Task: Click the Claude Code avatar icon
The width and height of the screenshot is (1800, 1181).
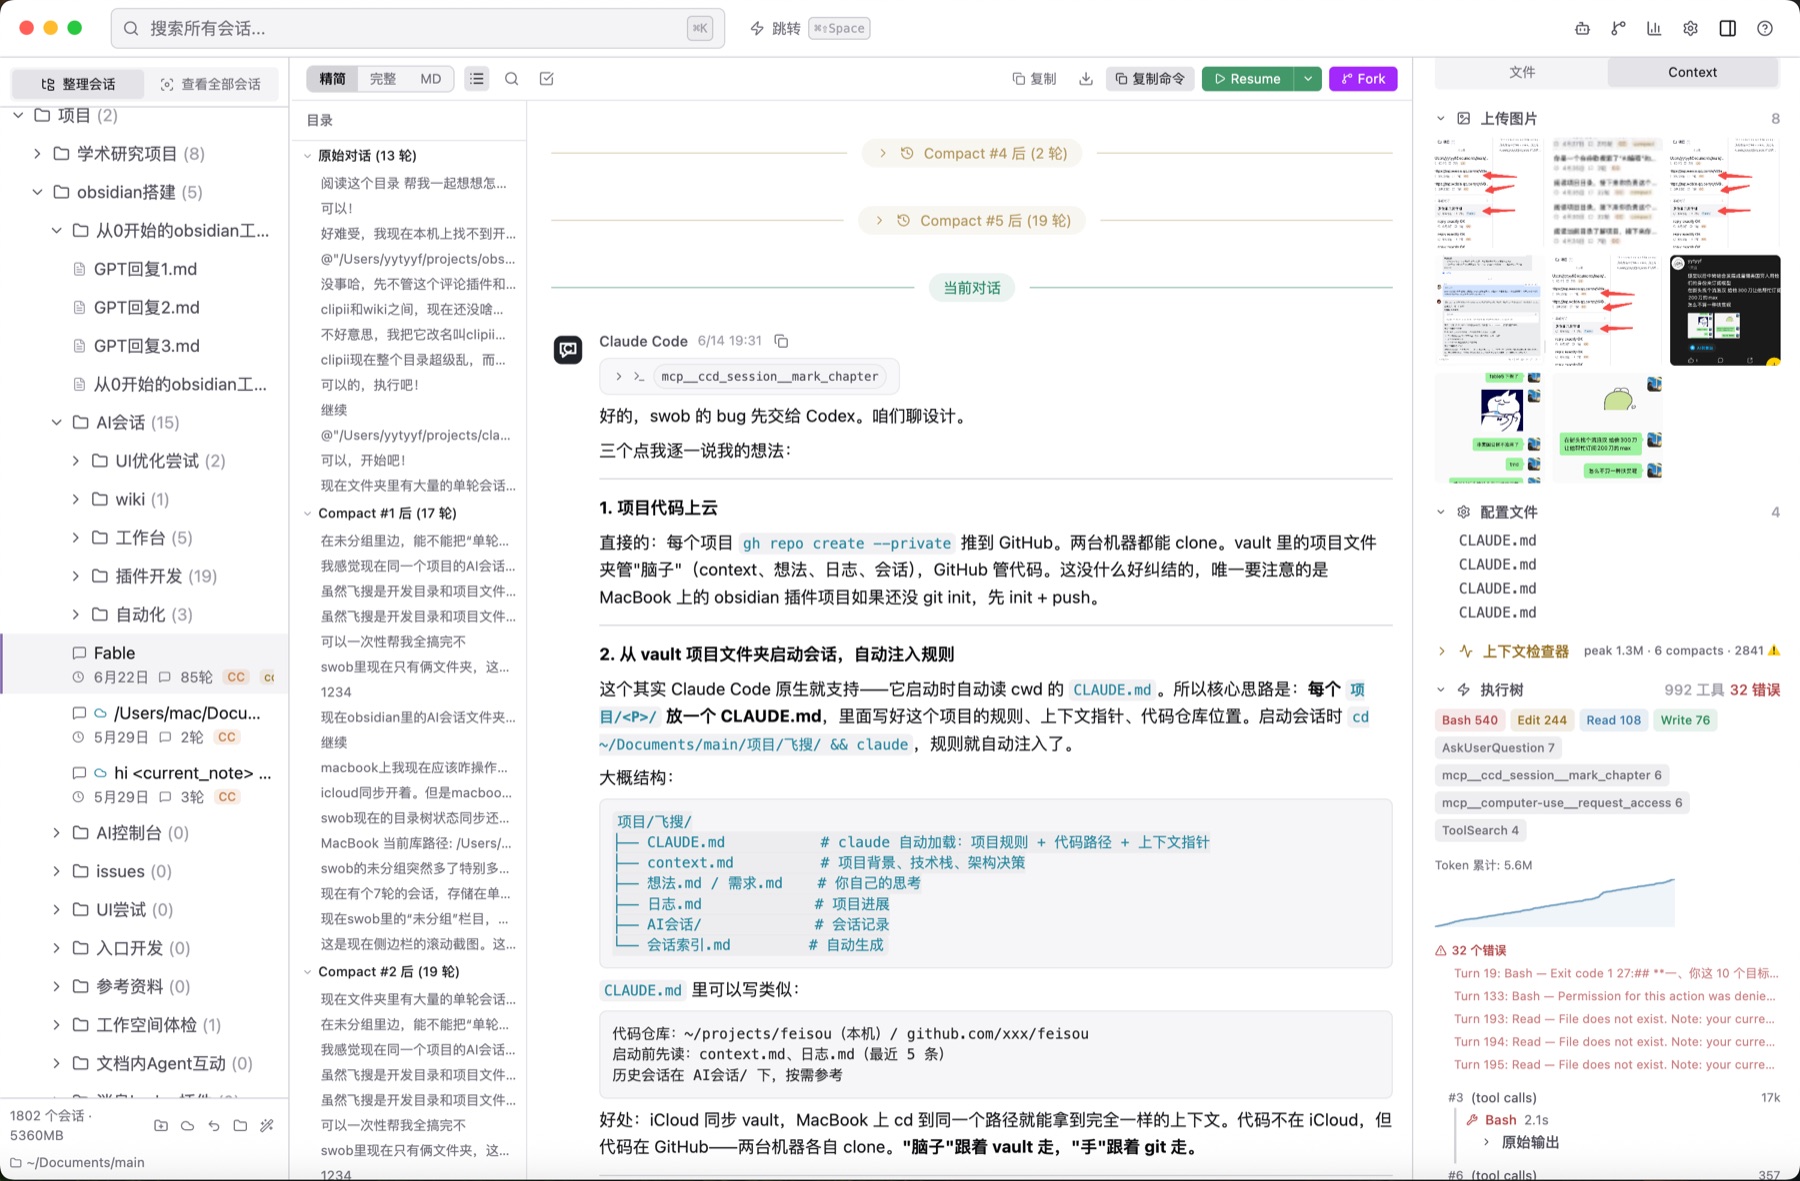Action: tap(568, 349)
